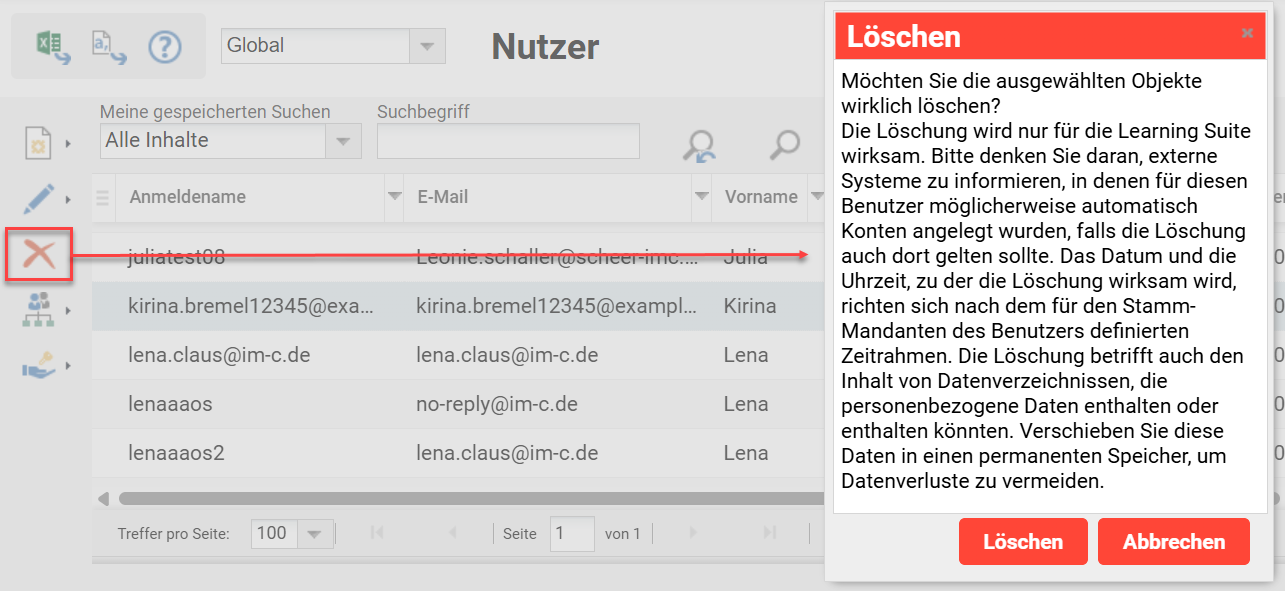Go to next page arrow

click(x=692, y=533)
